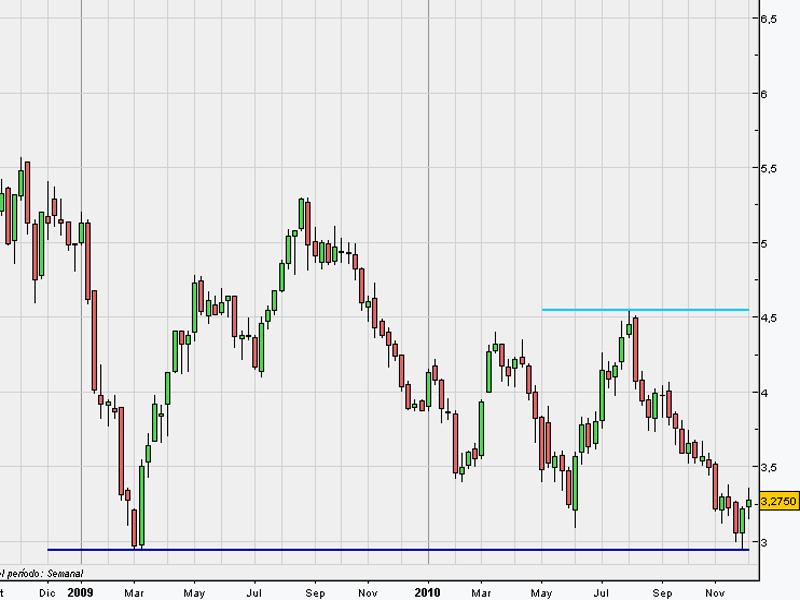
Task: Click the 6 price axis label
Action: tap(764, 94)
